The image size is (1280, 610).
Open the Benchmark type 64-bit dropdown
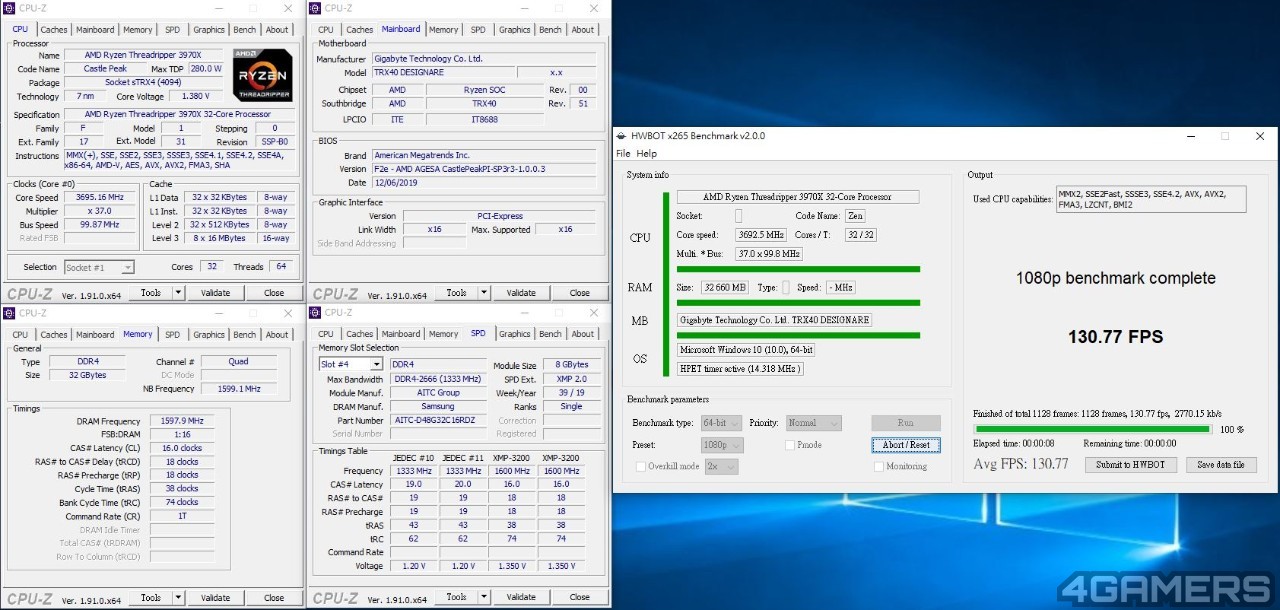click(721, 423)
